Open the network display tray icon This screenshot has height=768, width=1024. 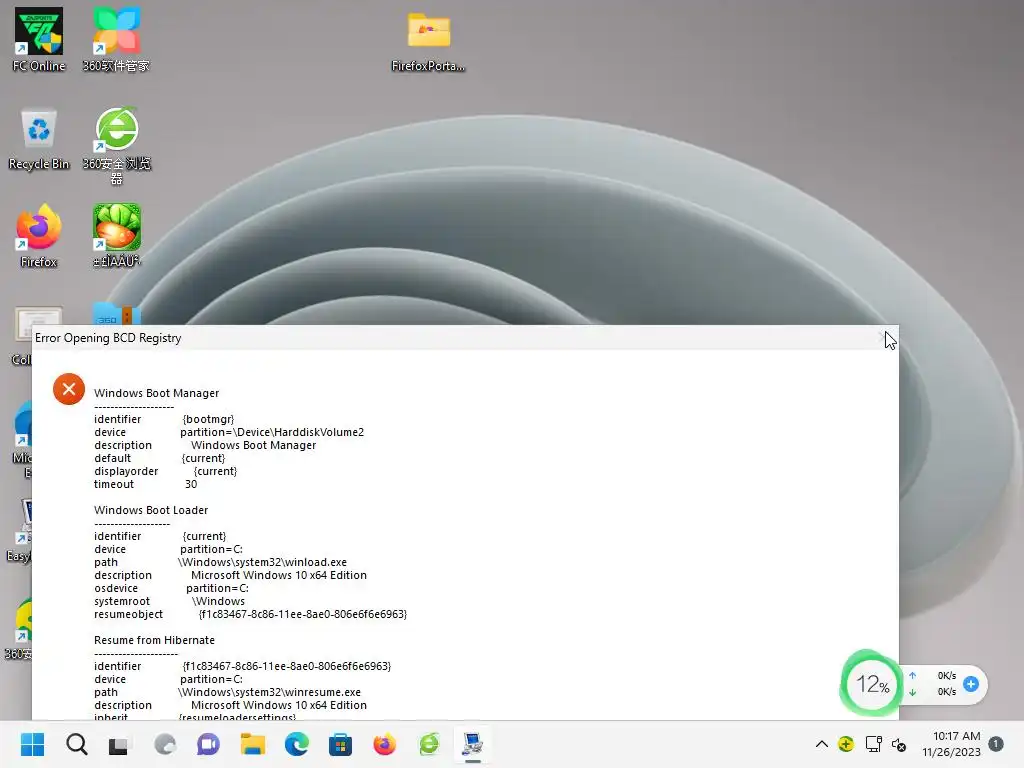coord(873,744)
